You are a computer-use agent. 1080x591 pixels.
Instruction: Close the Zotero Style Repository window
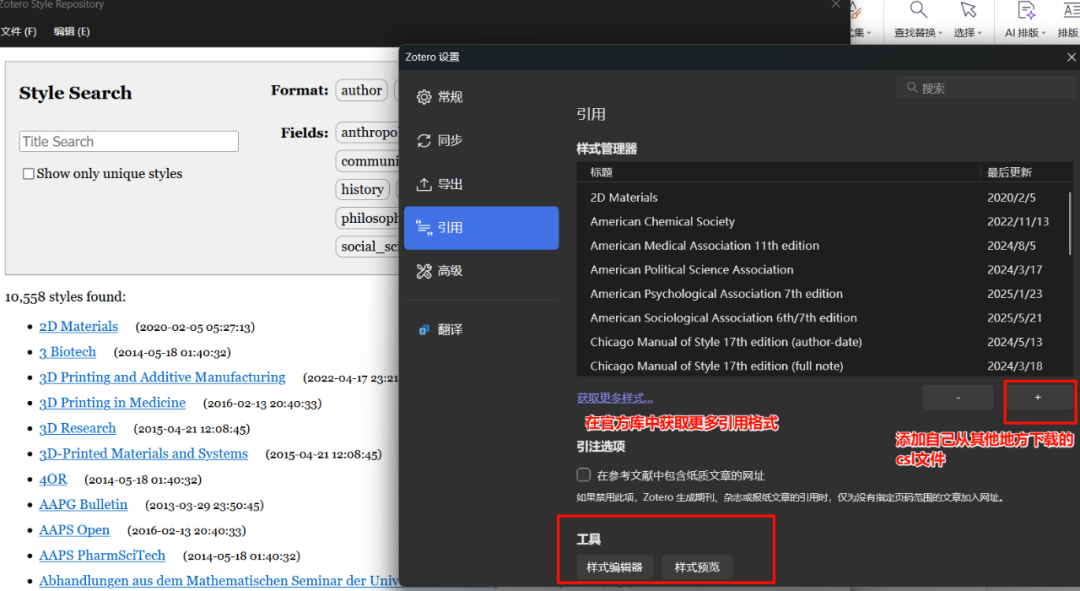click(835, 4)
